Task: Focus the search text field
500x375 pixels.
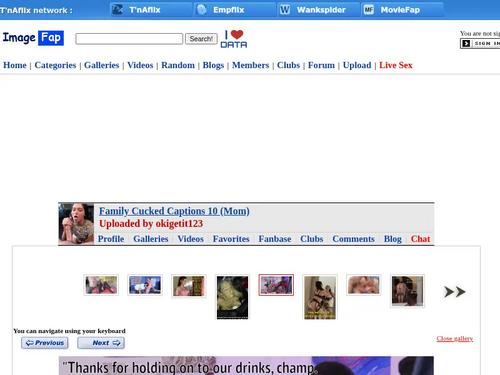Action: point(129,39)
